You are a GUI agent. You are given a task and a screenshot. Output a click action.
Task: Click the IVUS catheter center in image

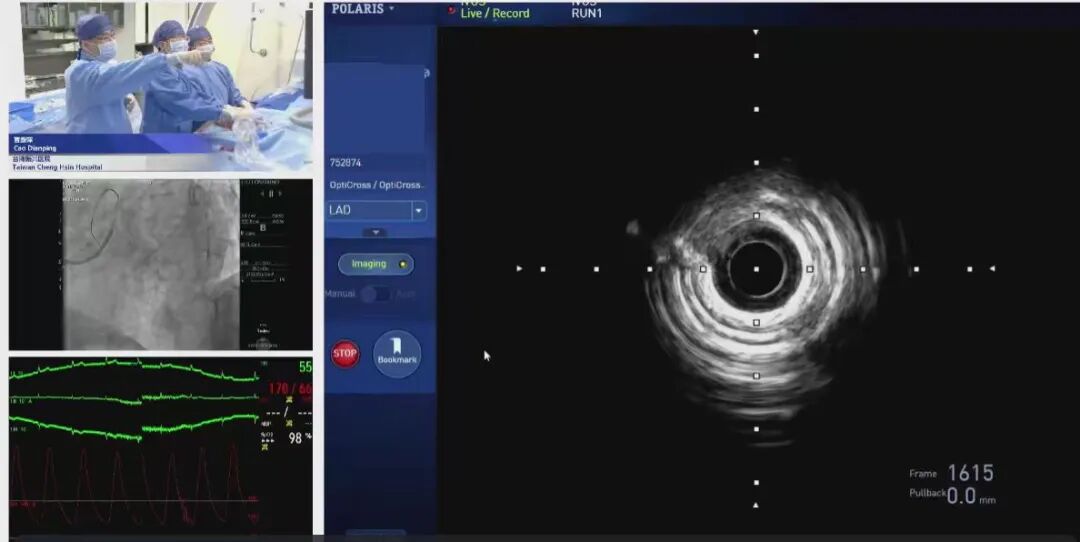pos(756,269)
